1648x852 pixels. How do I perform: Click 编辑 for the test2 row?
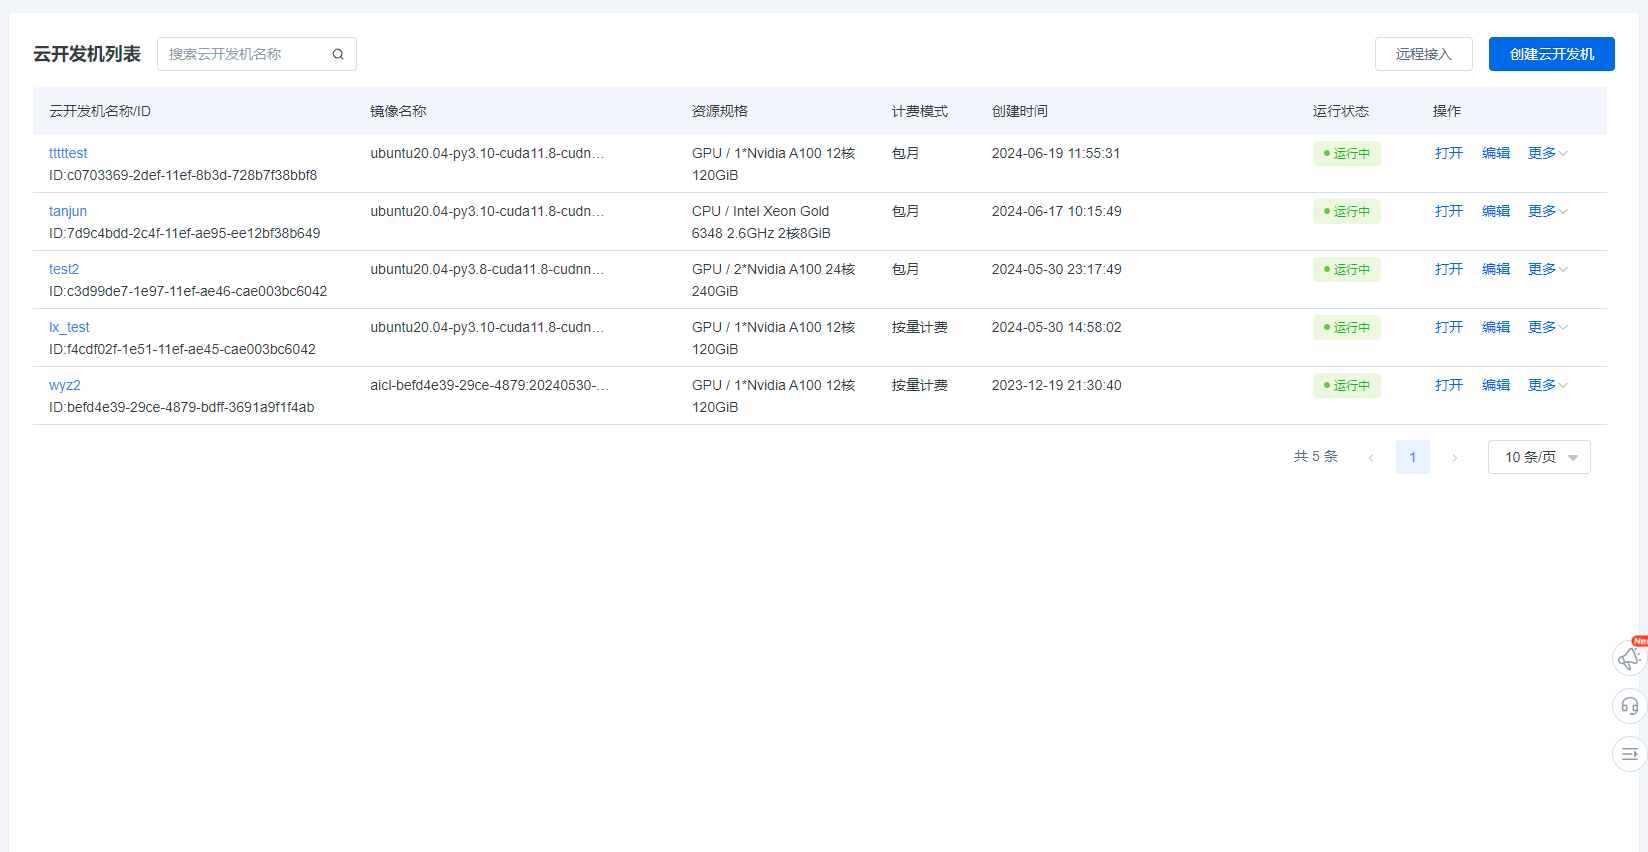click(x=1495, y=269)
